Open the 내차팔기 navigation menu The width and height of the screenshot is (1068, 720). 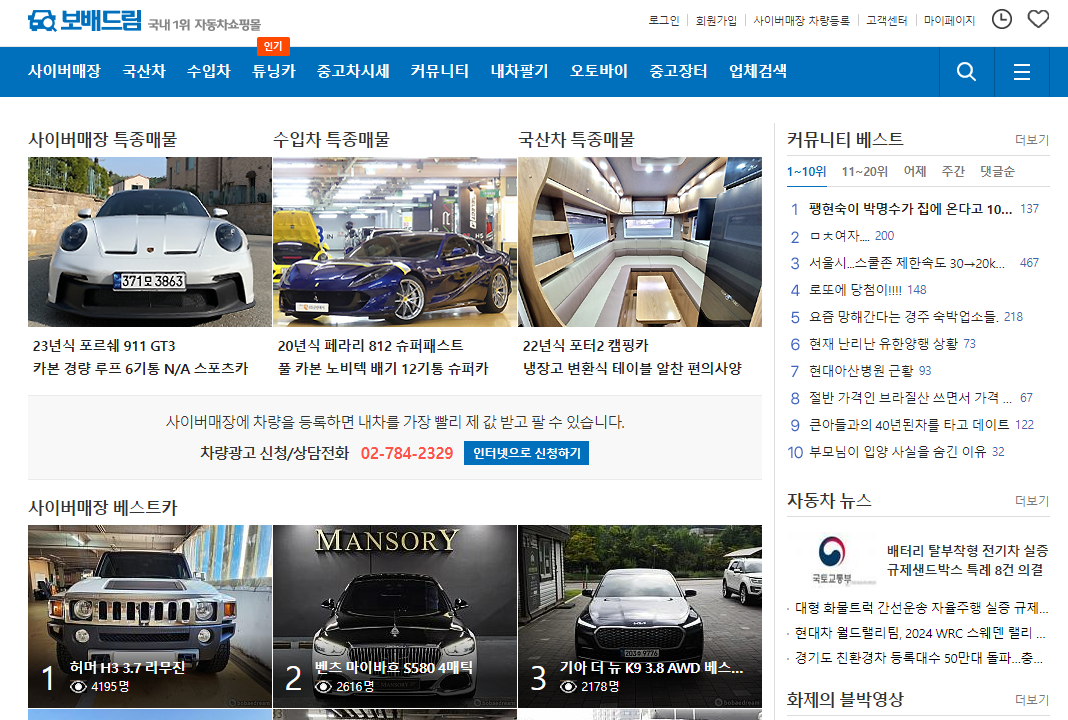pyautogui.click(x=518, y=71)
